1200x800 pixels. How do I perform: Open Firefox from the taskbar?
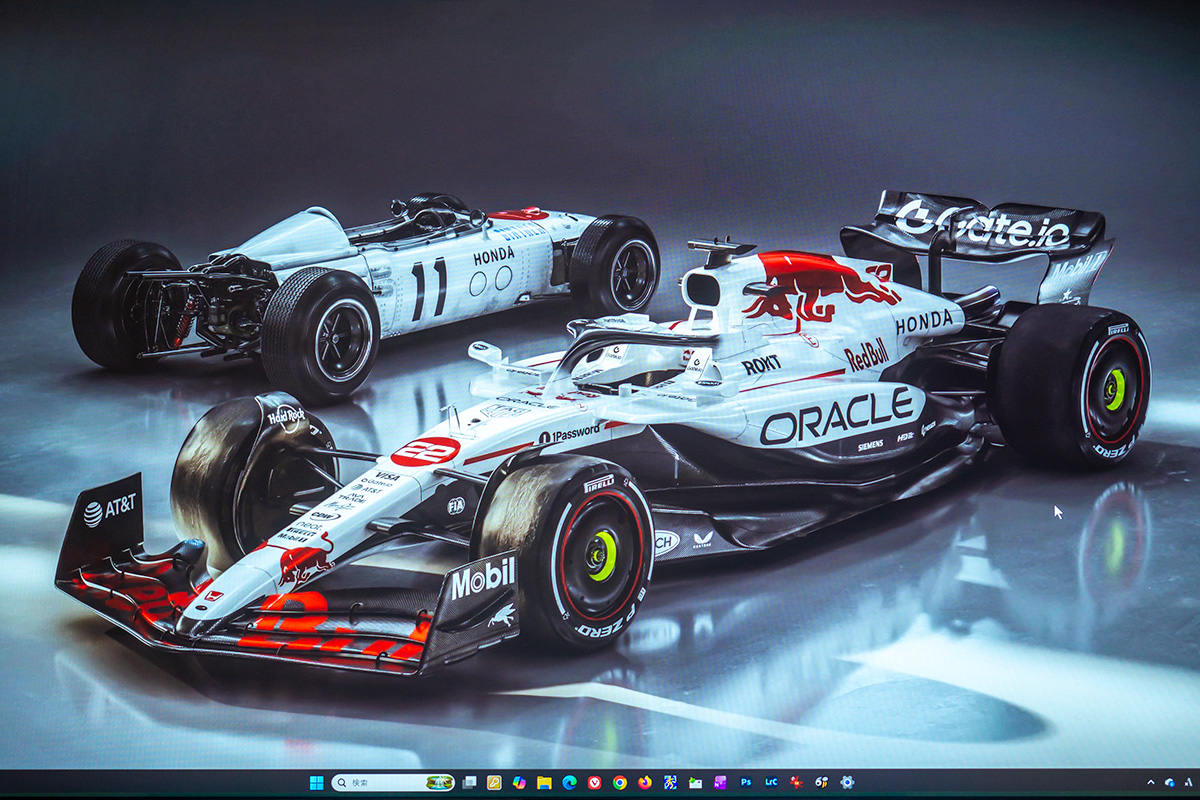pyautogui.click(x=645, y=782)
